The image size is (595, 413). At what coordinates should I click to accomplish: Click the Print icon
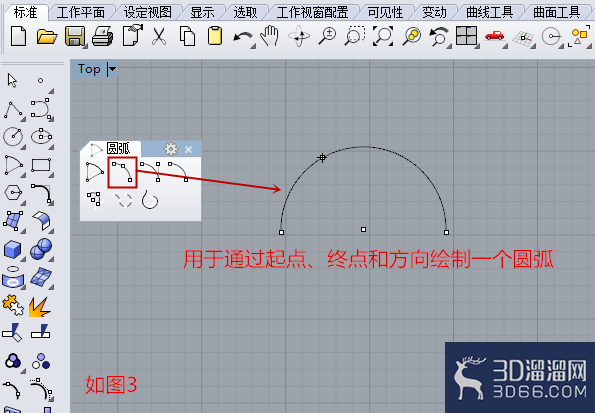click(102, 36)
